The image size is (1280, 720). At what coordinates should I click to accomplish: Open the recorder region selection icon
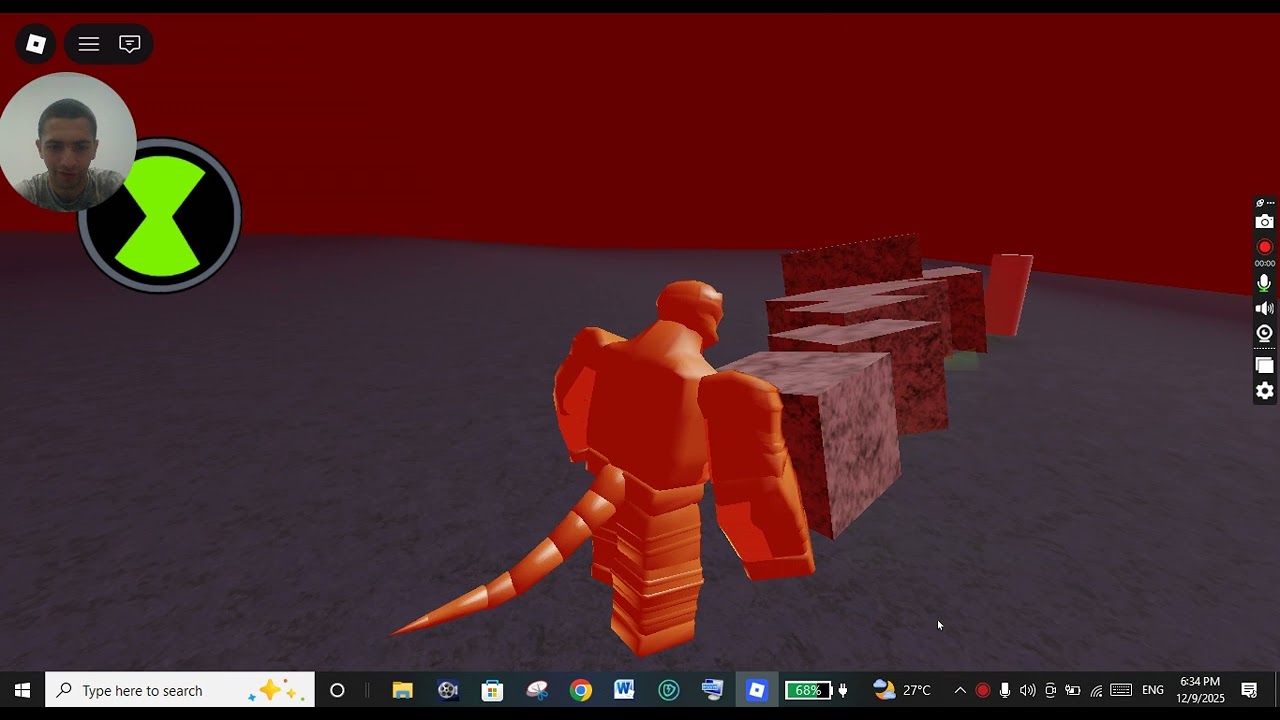1265,366
